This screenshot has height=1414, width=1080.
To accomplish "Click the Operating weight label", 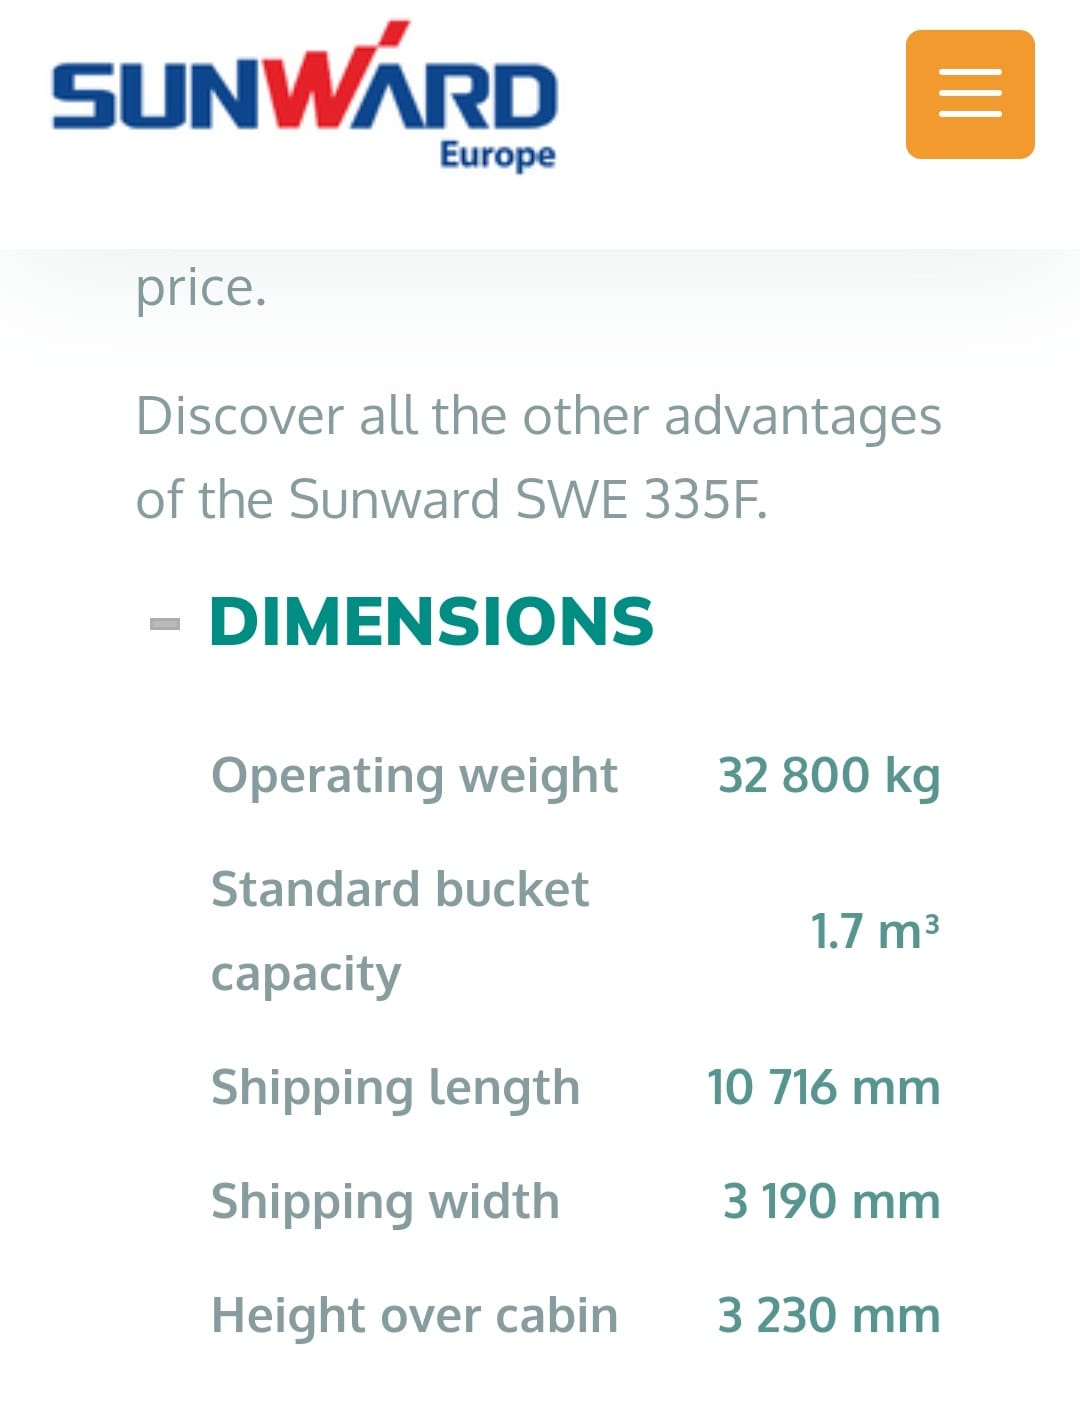I will coord(414,776).
